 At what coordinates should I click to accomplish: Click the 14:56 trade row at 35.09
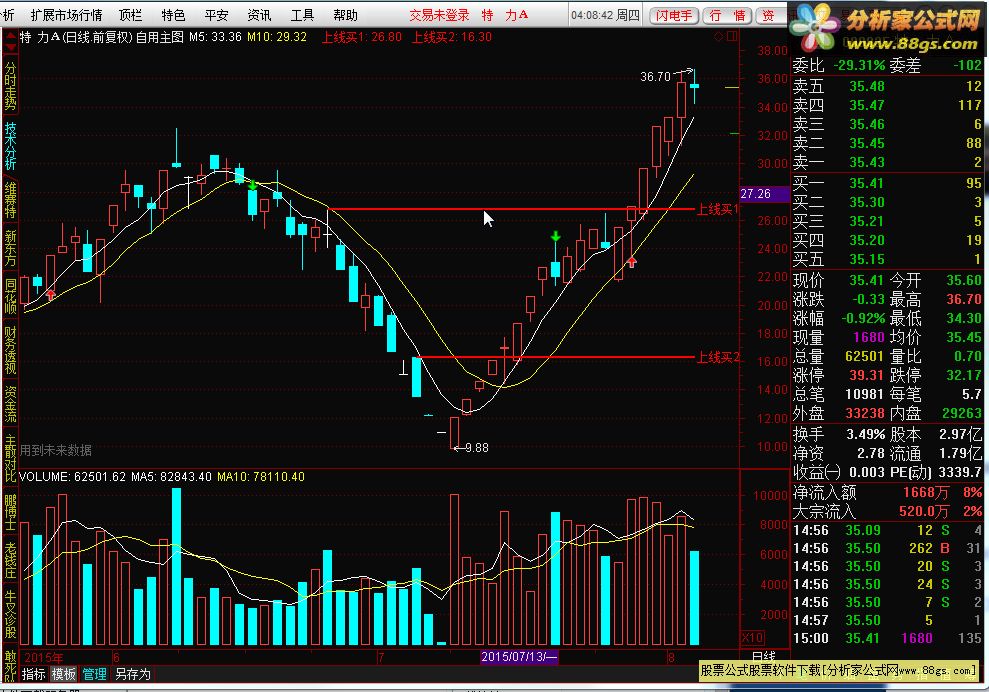(887, 530)
